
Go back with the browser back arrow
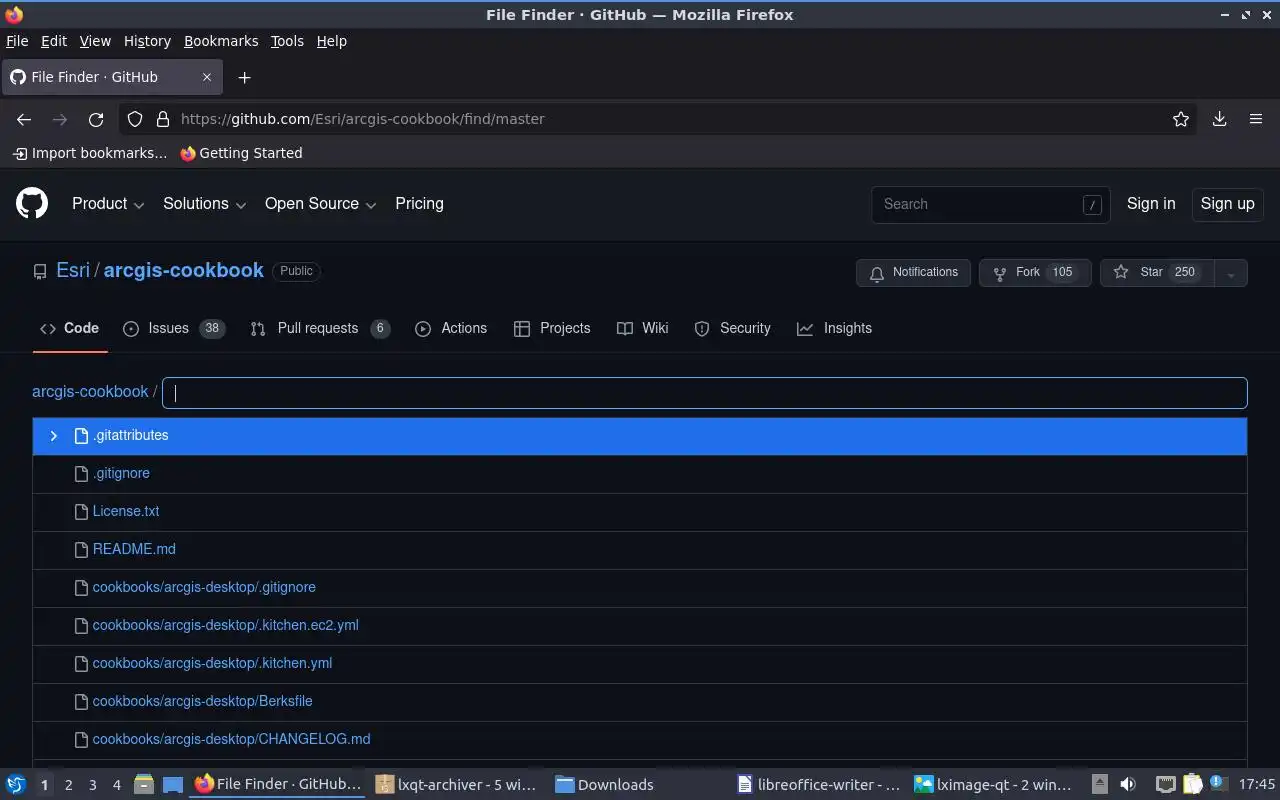click(x=24, y=119)
